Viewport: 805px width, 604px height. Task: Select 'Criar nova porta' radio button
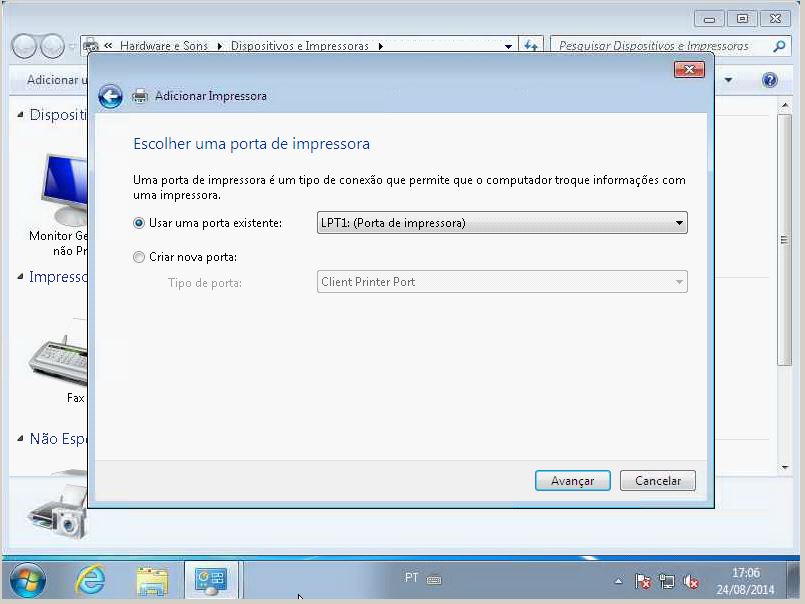pos(139,257)
